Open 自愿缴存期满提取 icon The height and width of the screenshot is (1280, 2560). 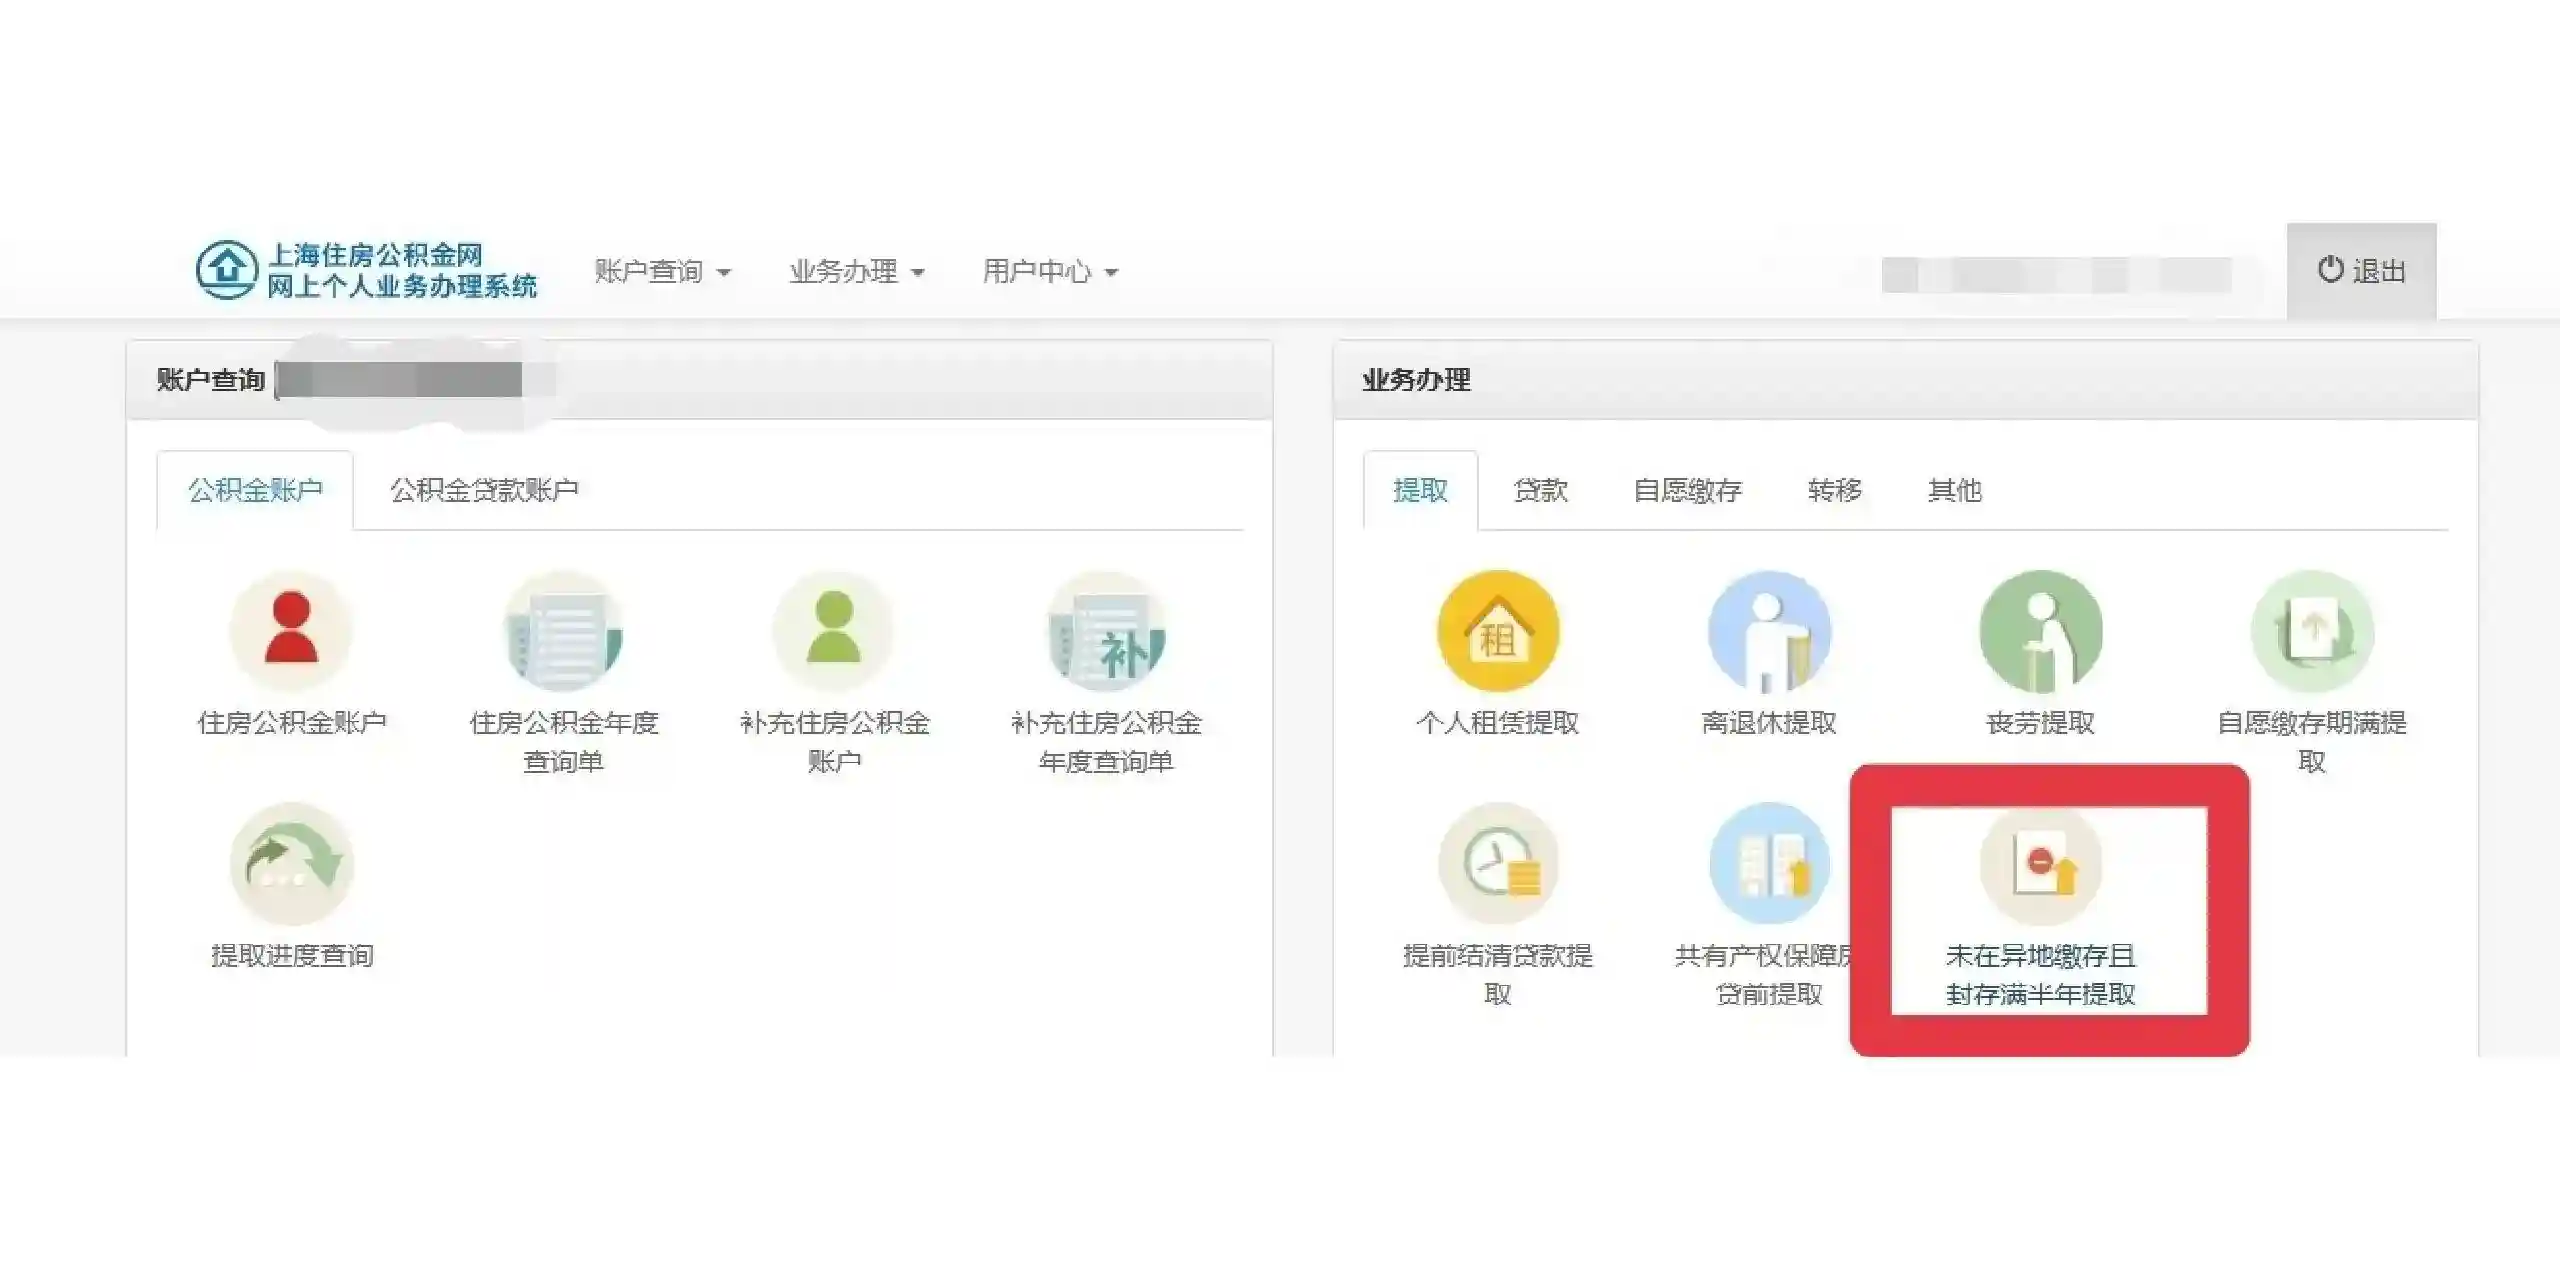tap(2311, 631)
